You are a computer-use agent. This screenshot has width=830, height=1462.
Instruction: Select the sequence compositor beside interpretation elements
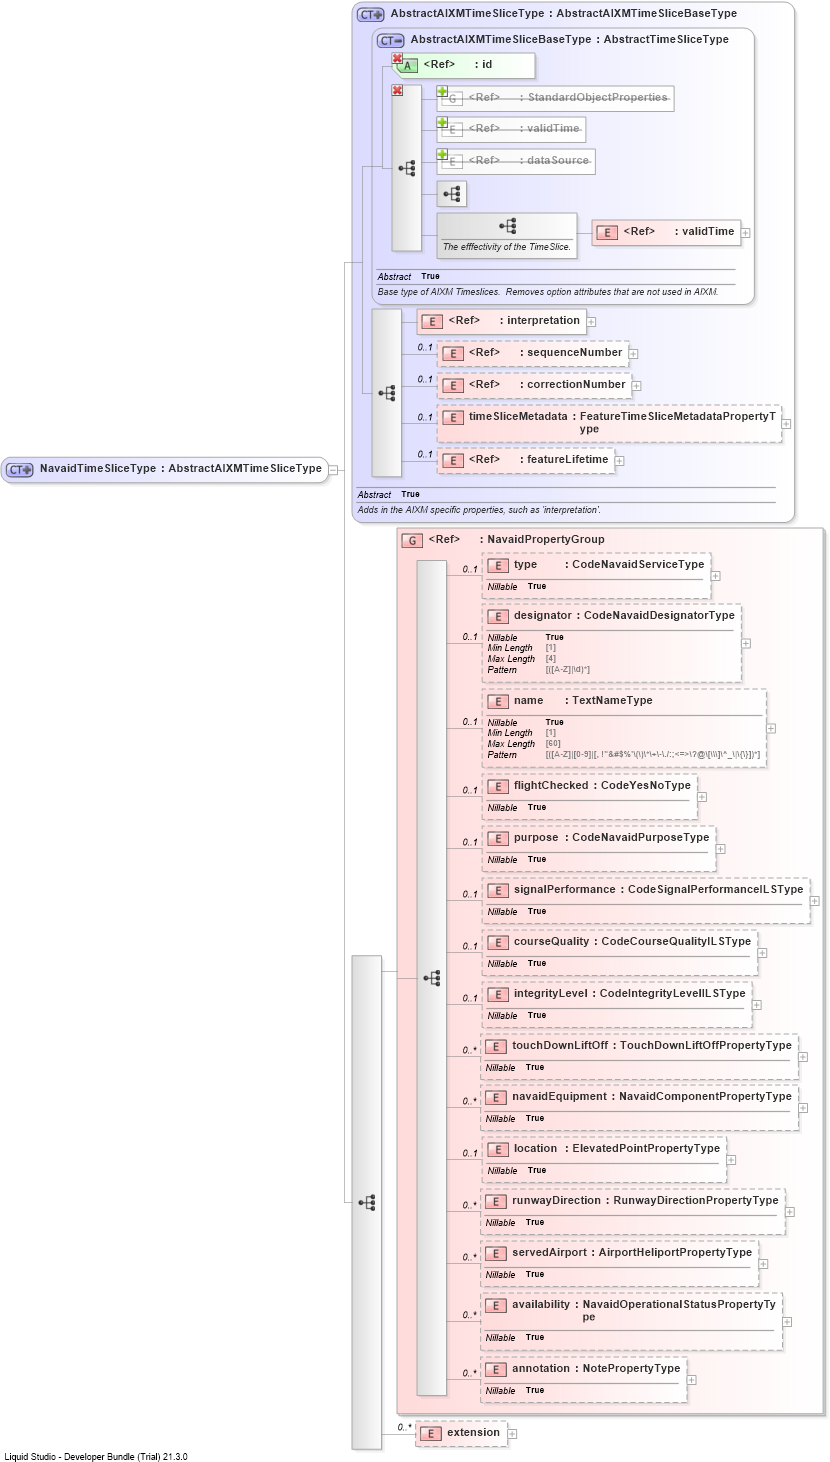pos(387,393)
